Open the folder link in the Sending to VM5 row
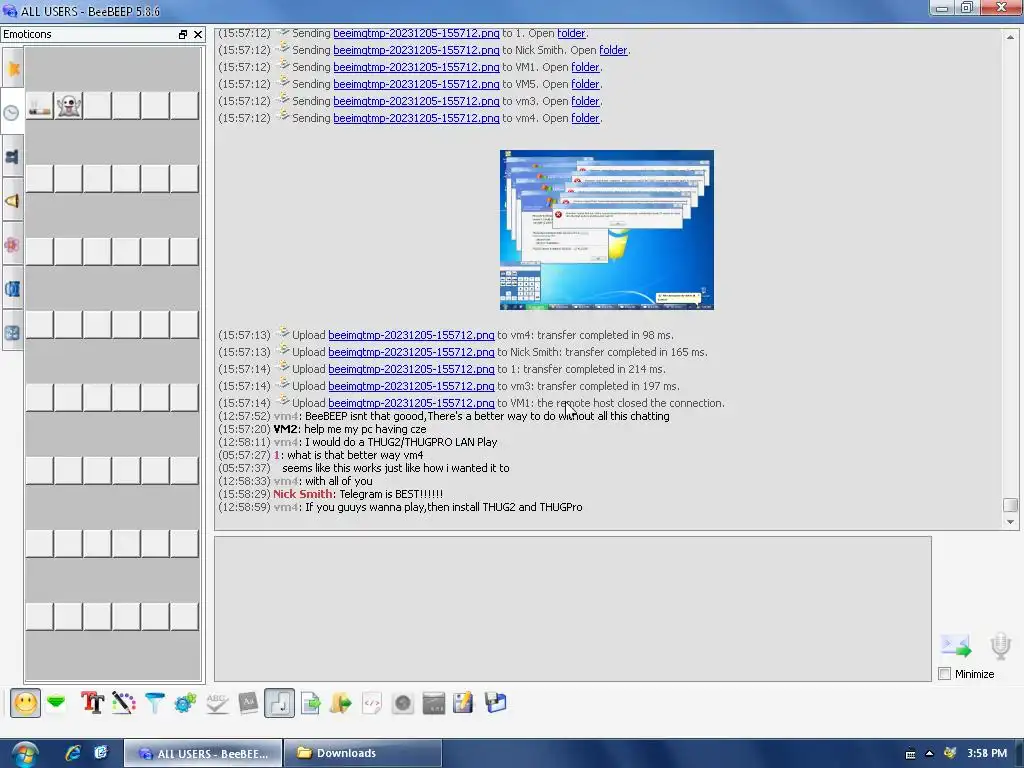The height and width of the screenshot is (768, 1024). pos(585,84)
